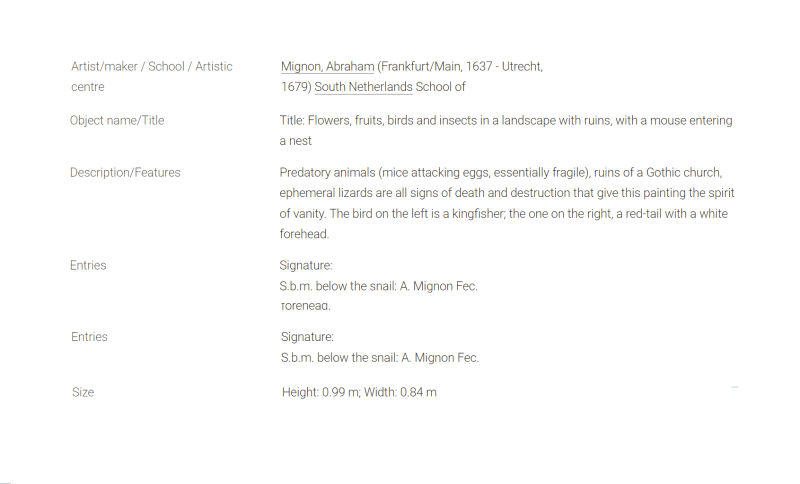This screenshot has width=800, height=484.
Task: Click the small dash mark beside the Size row
Action: click(x=734, y=387)
